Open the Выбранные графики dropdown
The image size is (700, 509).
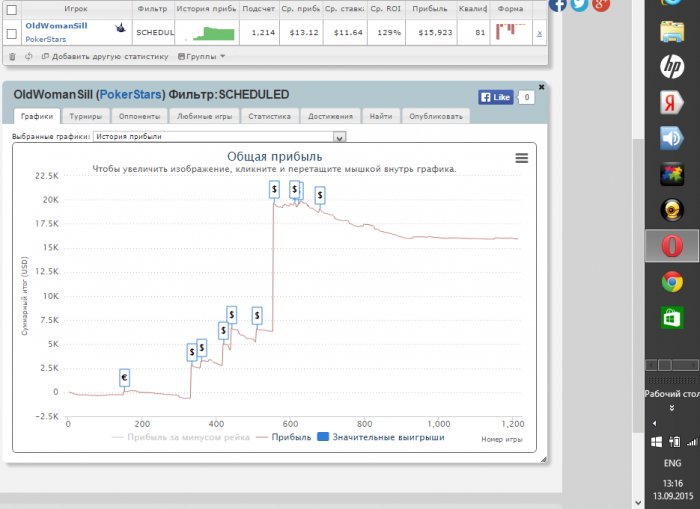point(219,137)
